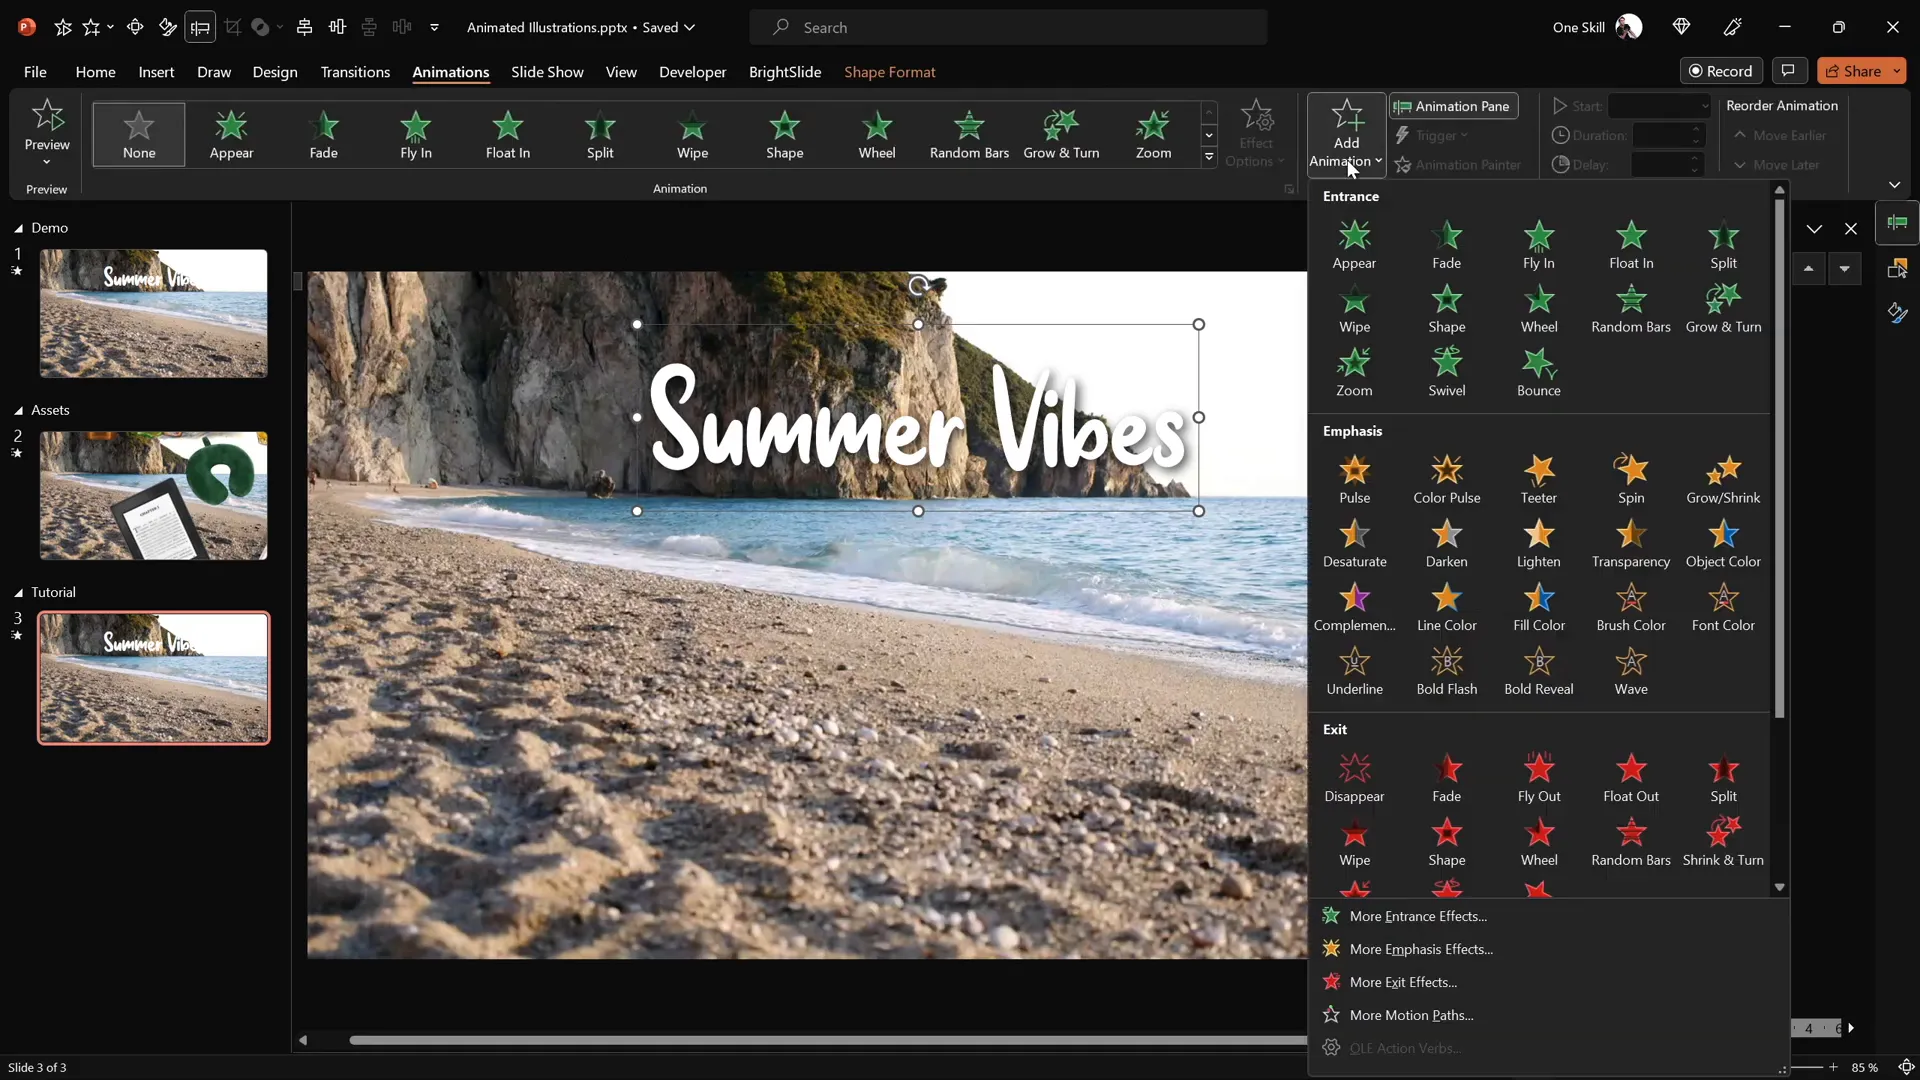The width and height of the screenshot is (1920, 1080).
Task: Pick the Swivel entrance animation
Action: 1446,372
